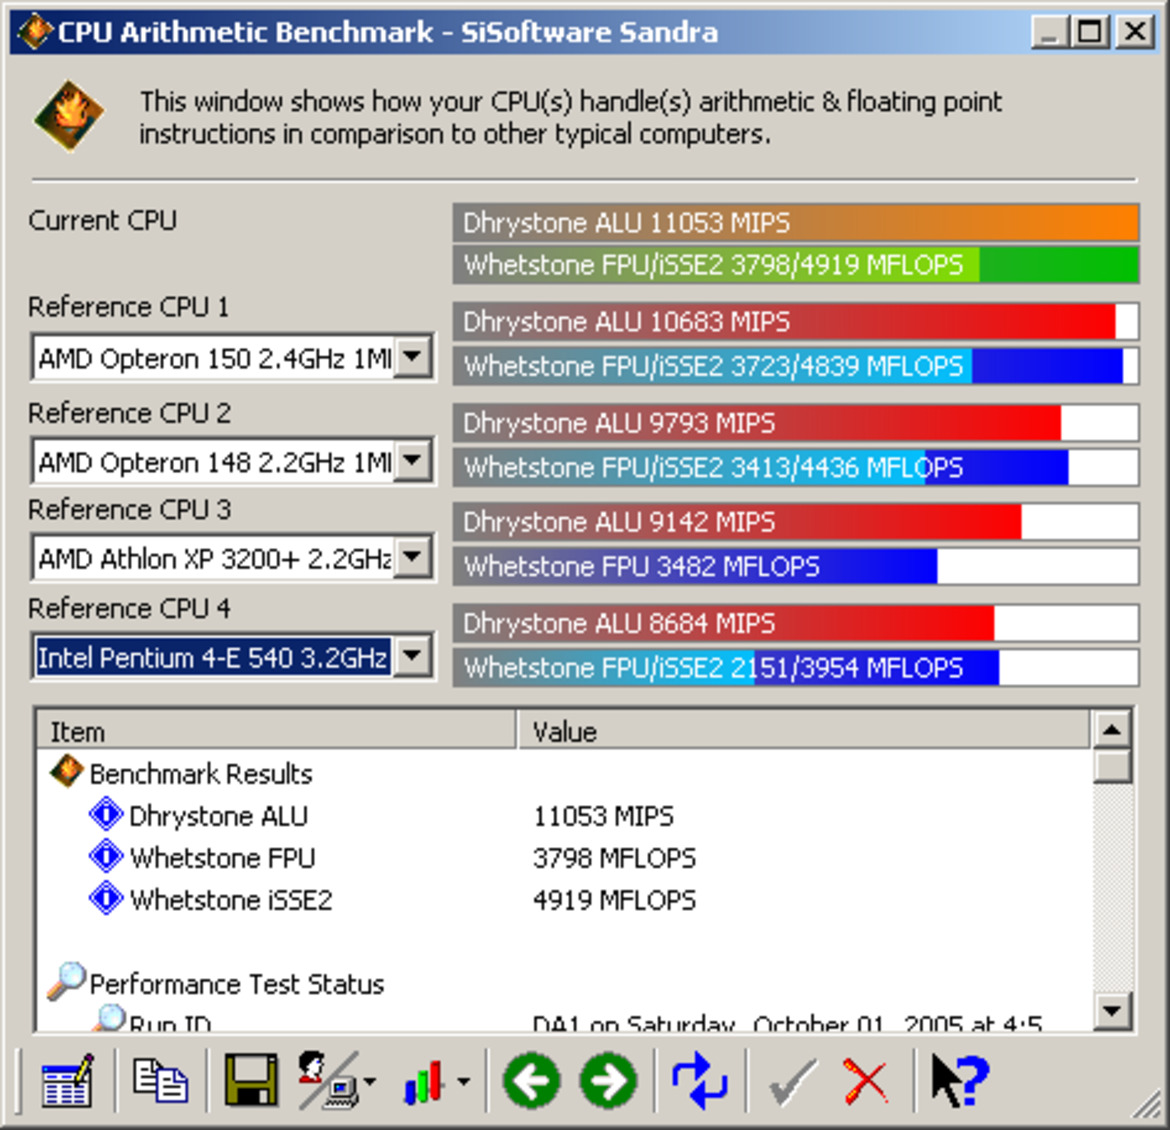Click Opteron 150 Dhrystone 10683 MIPS bar

[x=795, y=322]
